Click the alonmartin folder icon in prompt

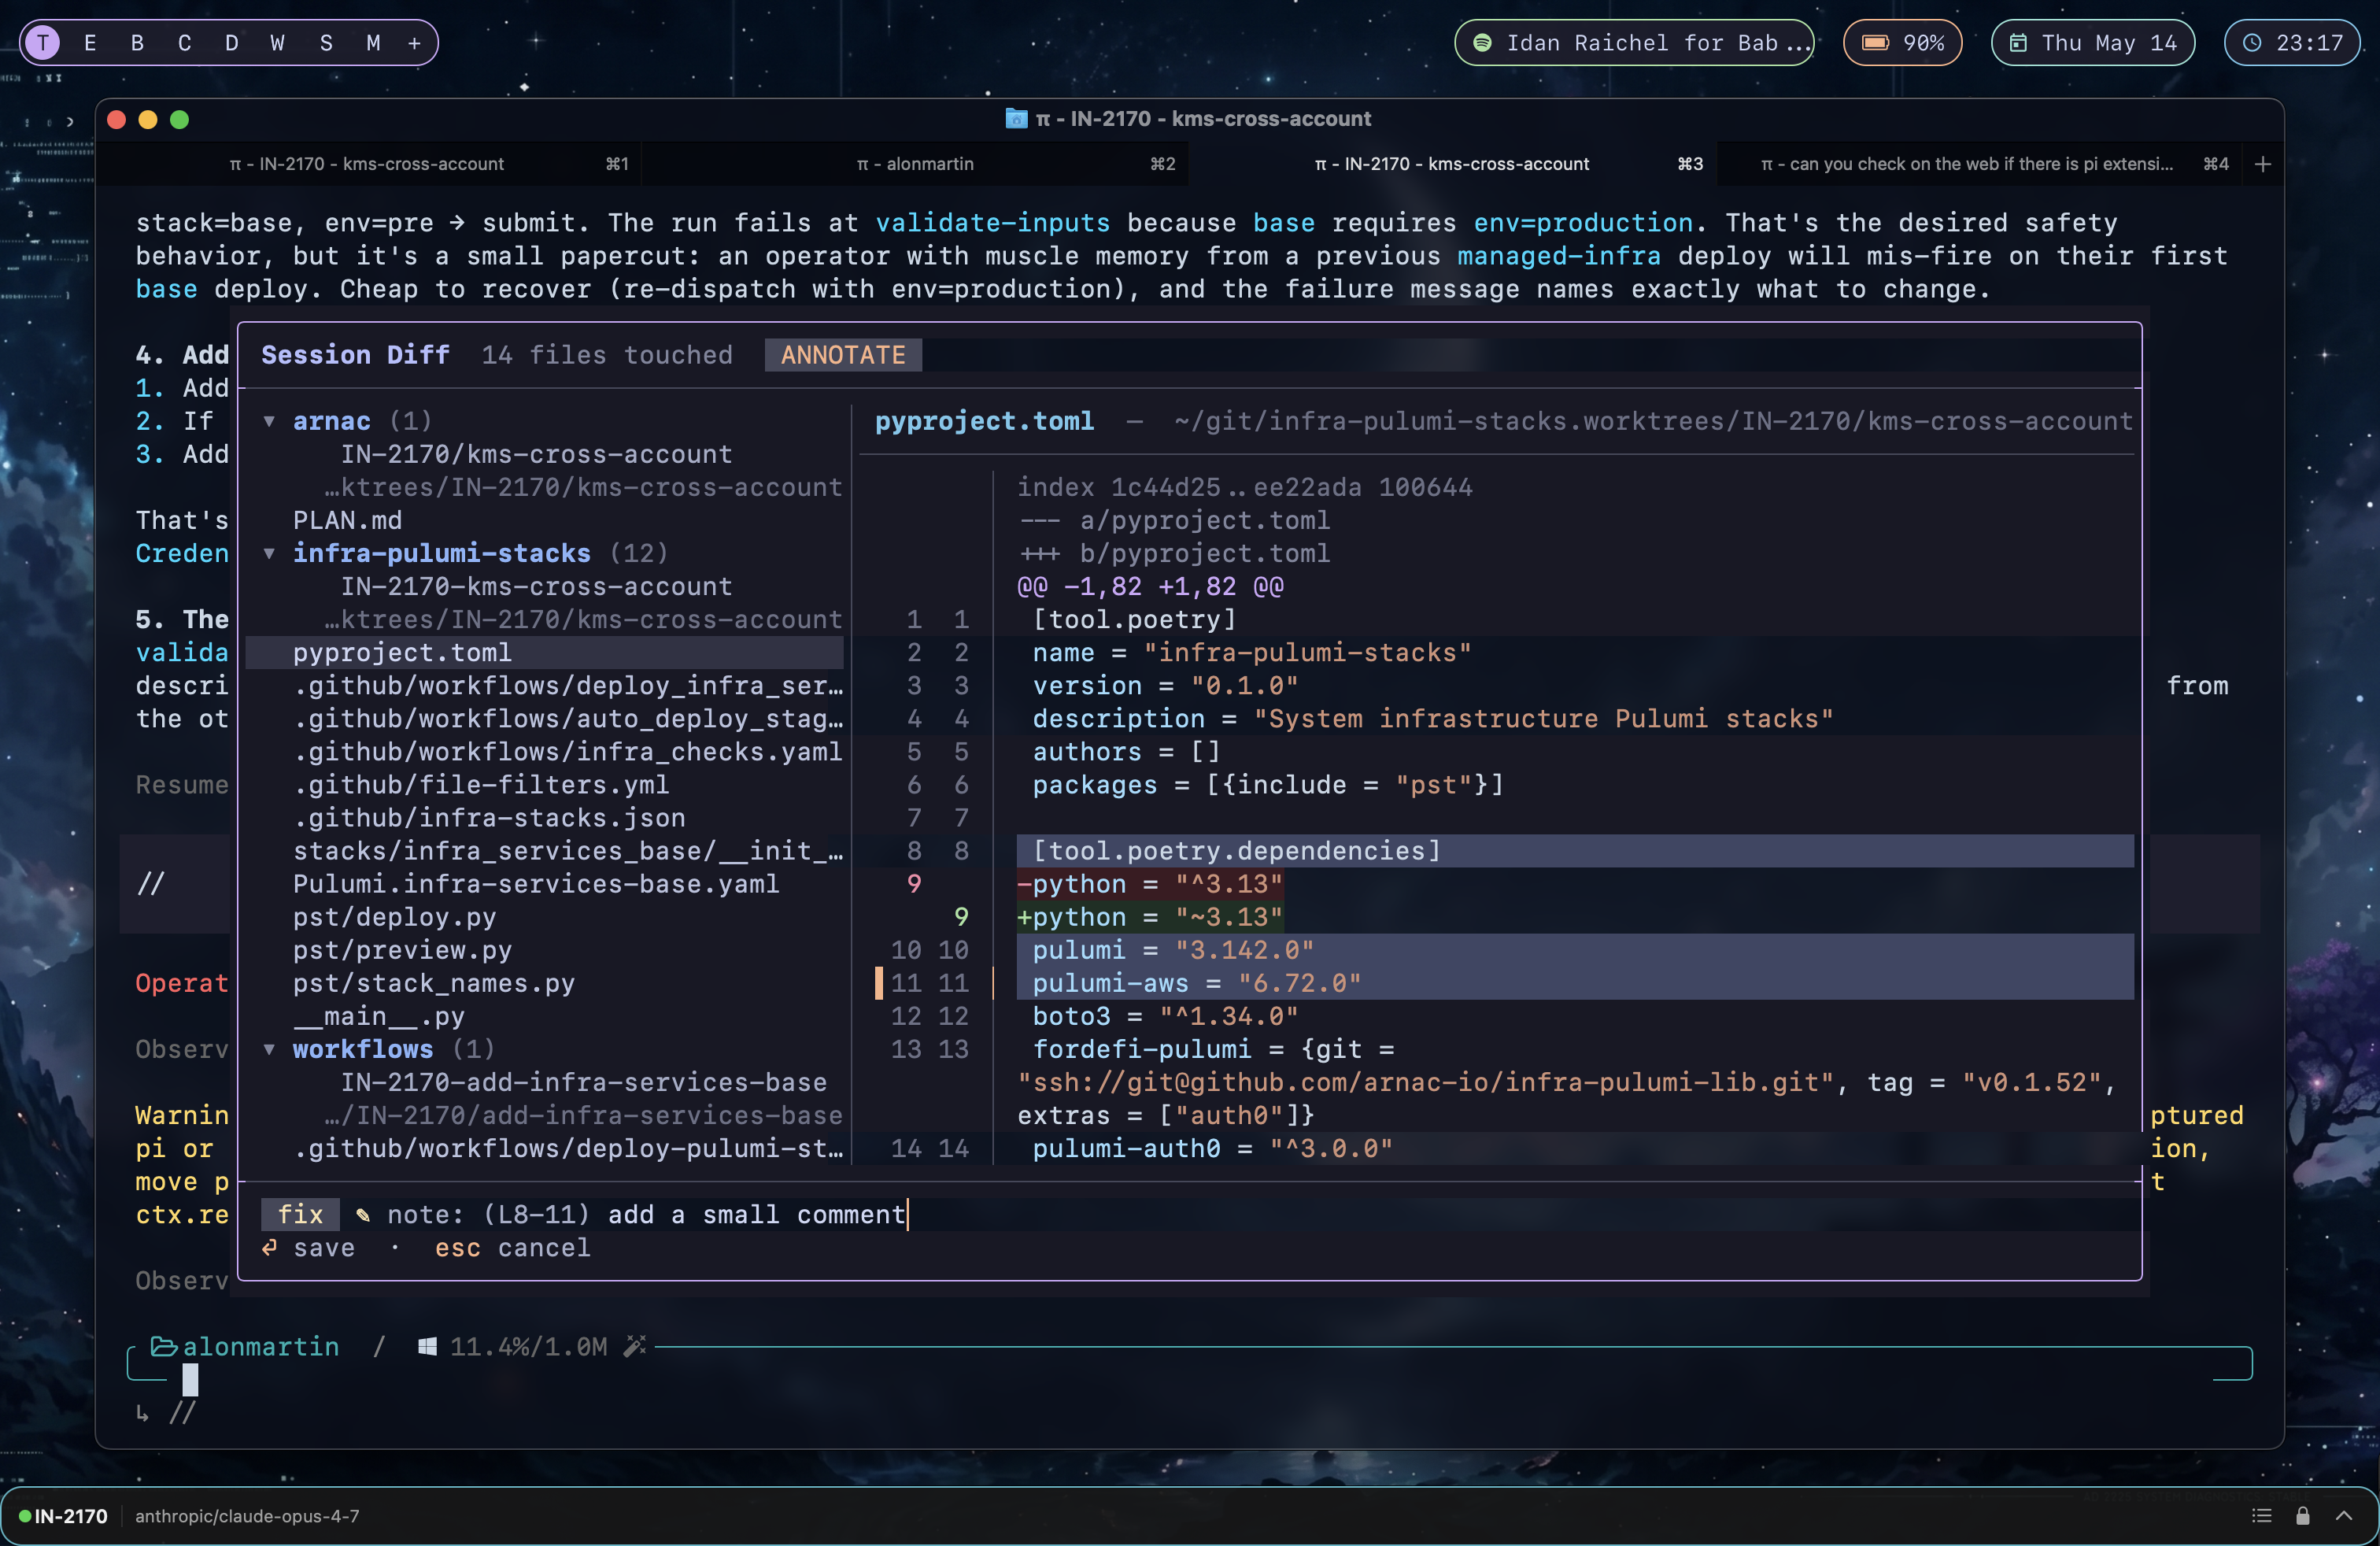[164, 1347]
